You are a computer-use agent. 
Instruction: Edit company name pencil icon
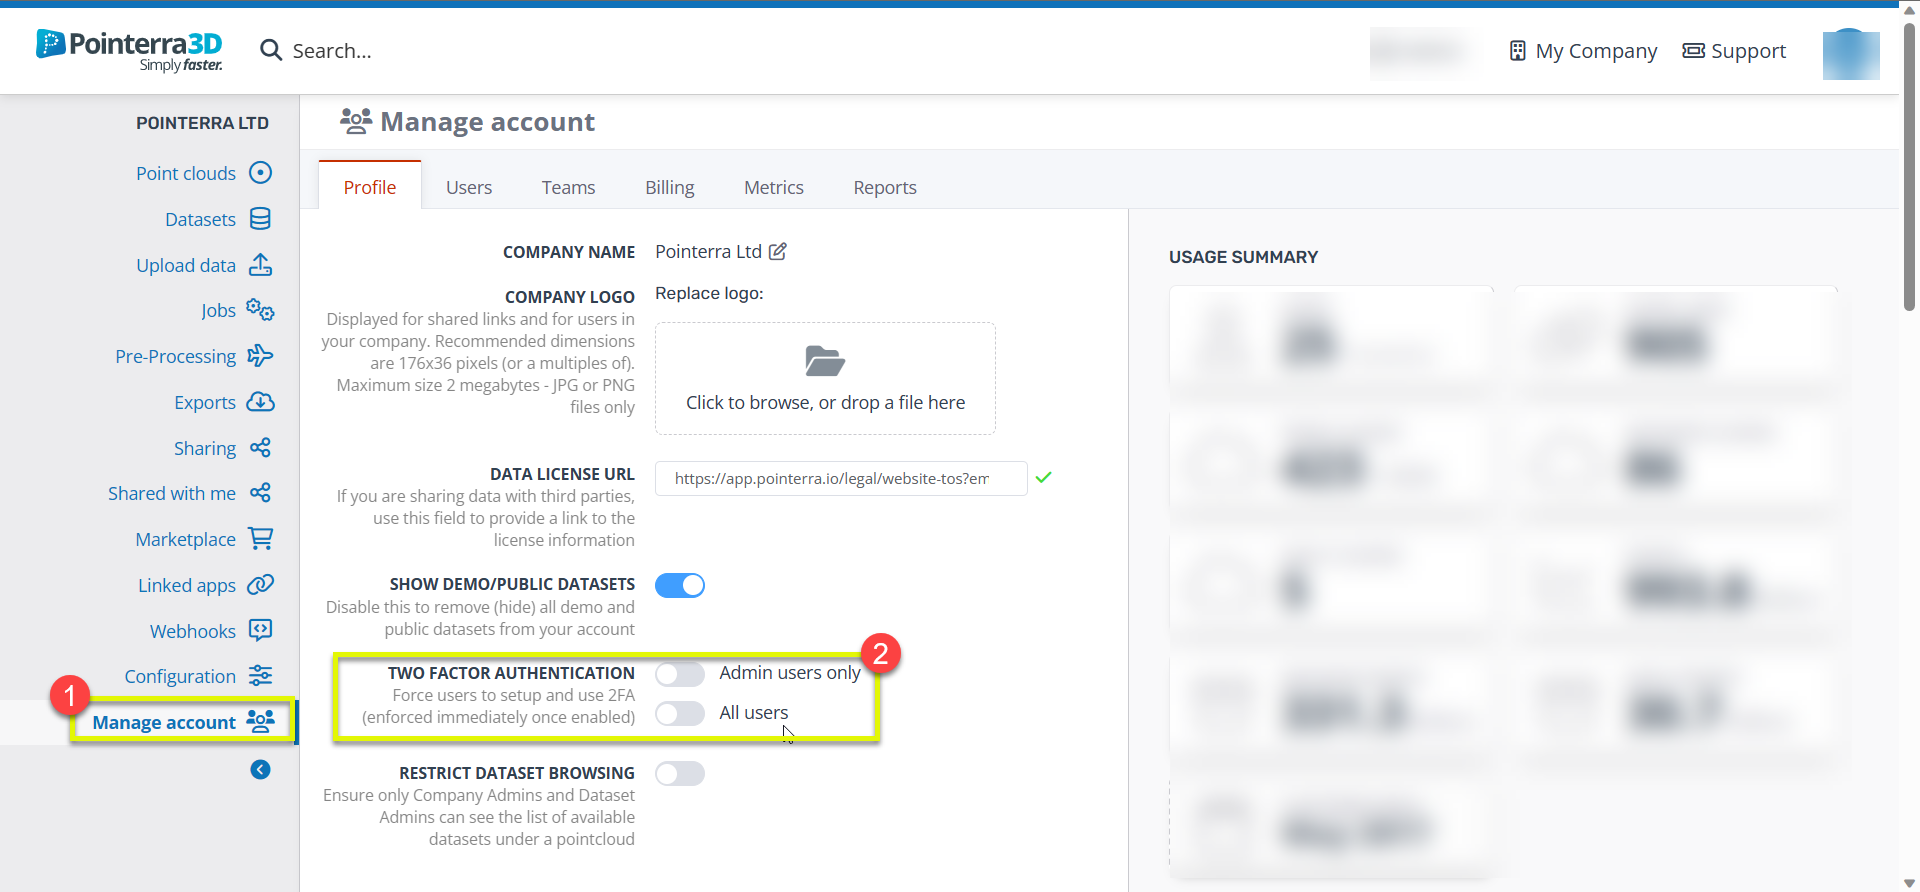pyautogui.click(x=777, y=252)
